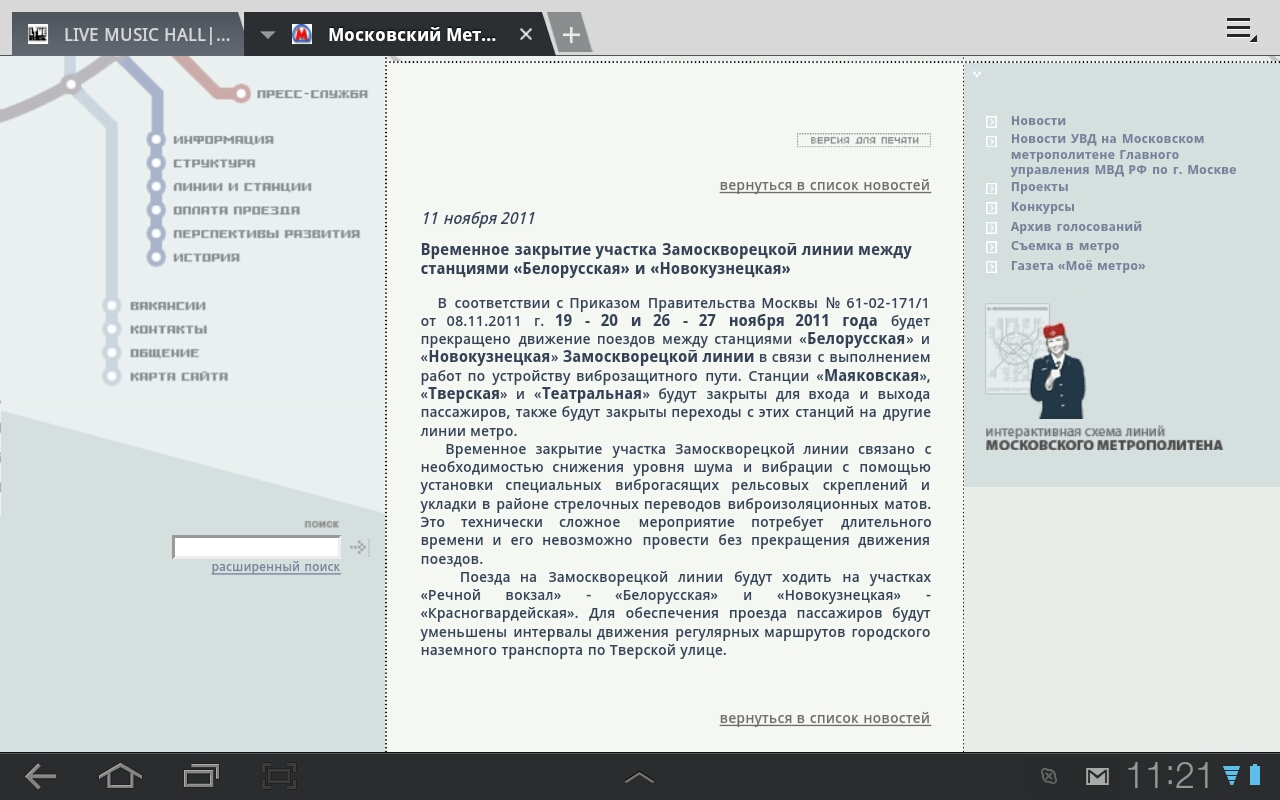The width and height of the screenshot is (1280, 800).
Task: Open Новости in the right sidebar
Action: coord(1038,120)
